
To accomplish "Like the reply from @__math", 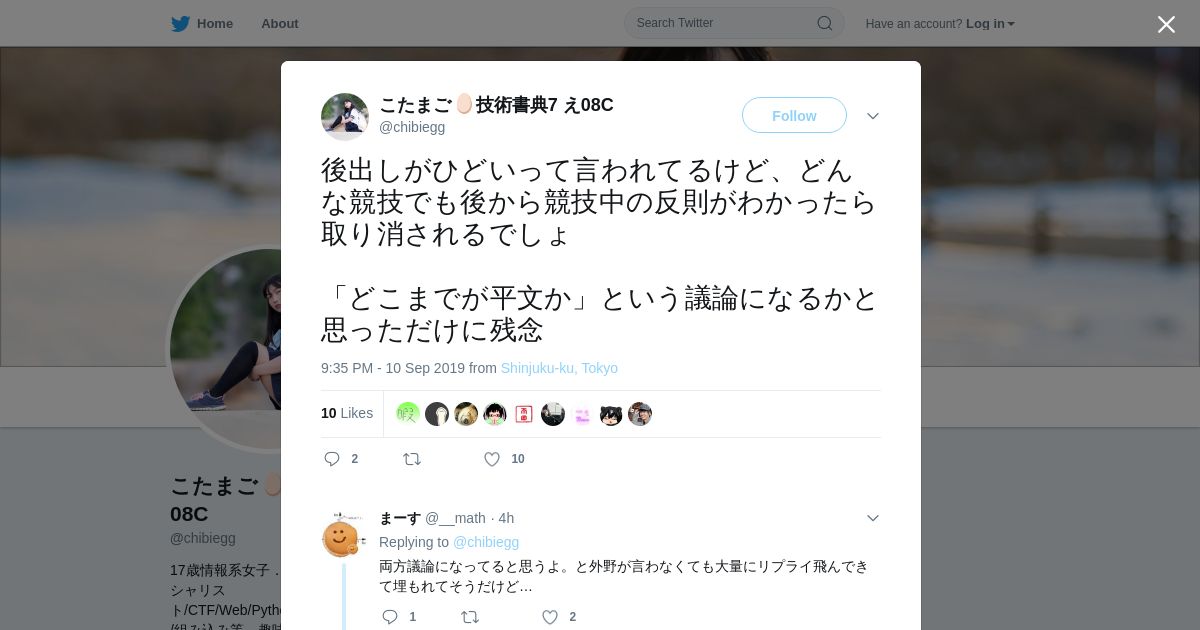I will [549, 617].
